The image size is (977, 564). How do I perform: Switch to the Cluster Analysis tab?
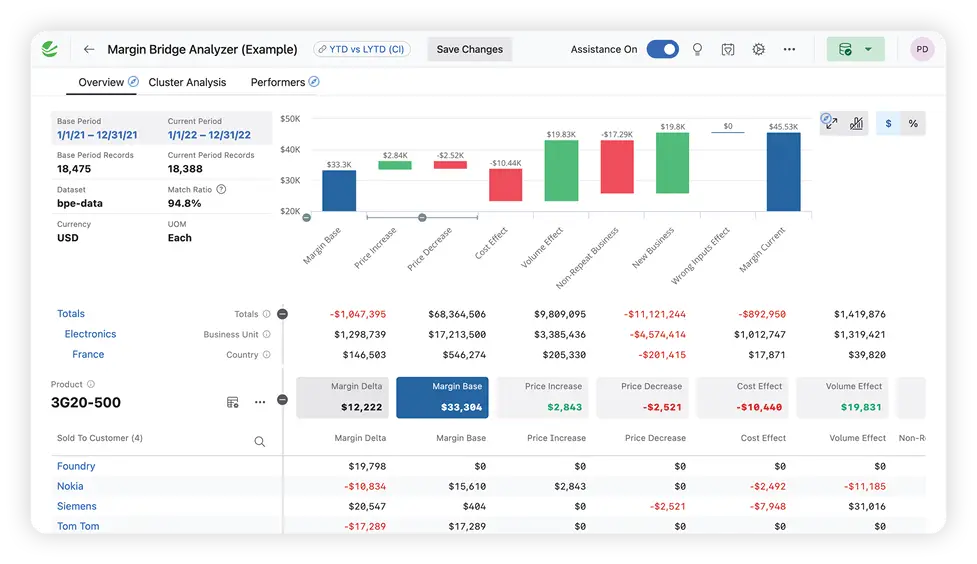(187, 82)
